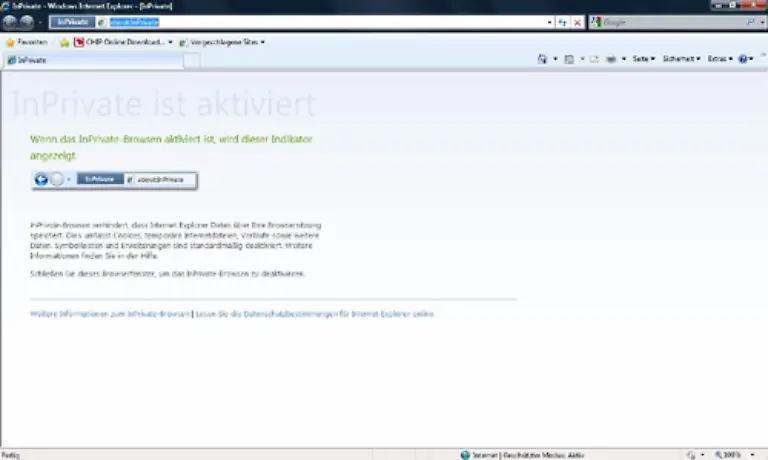Image resolution: width=768 pixels, height=460 pixels.
Task: Open the Sicherheit menu
Action: (681, 59)
